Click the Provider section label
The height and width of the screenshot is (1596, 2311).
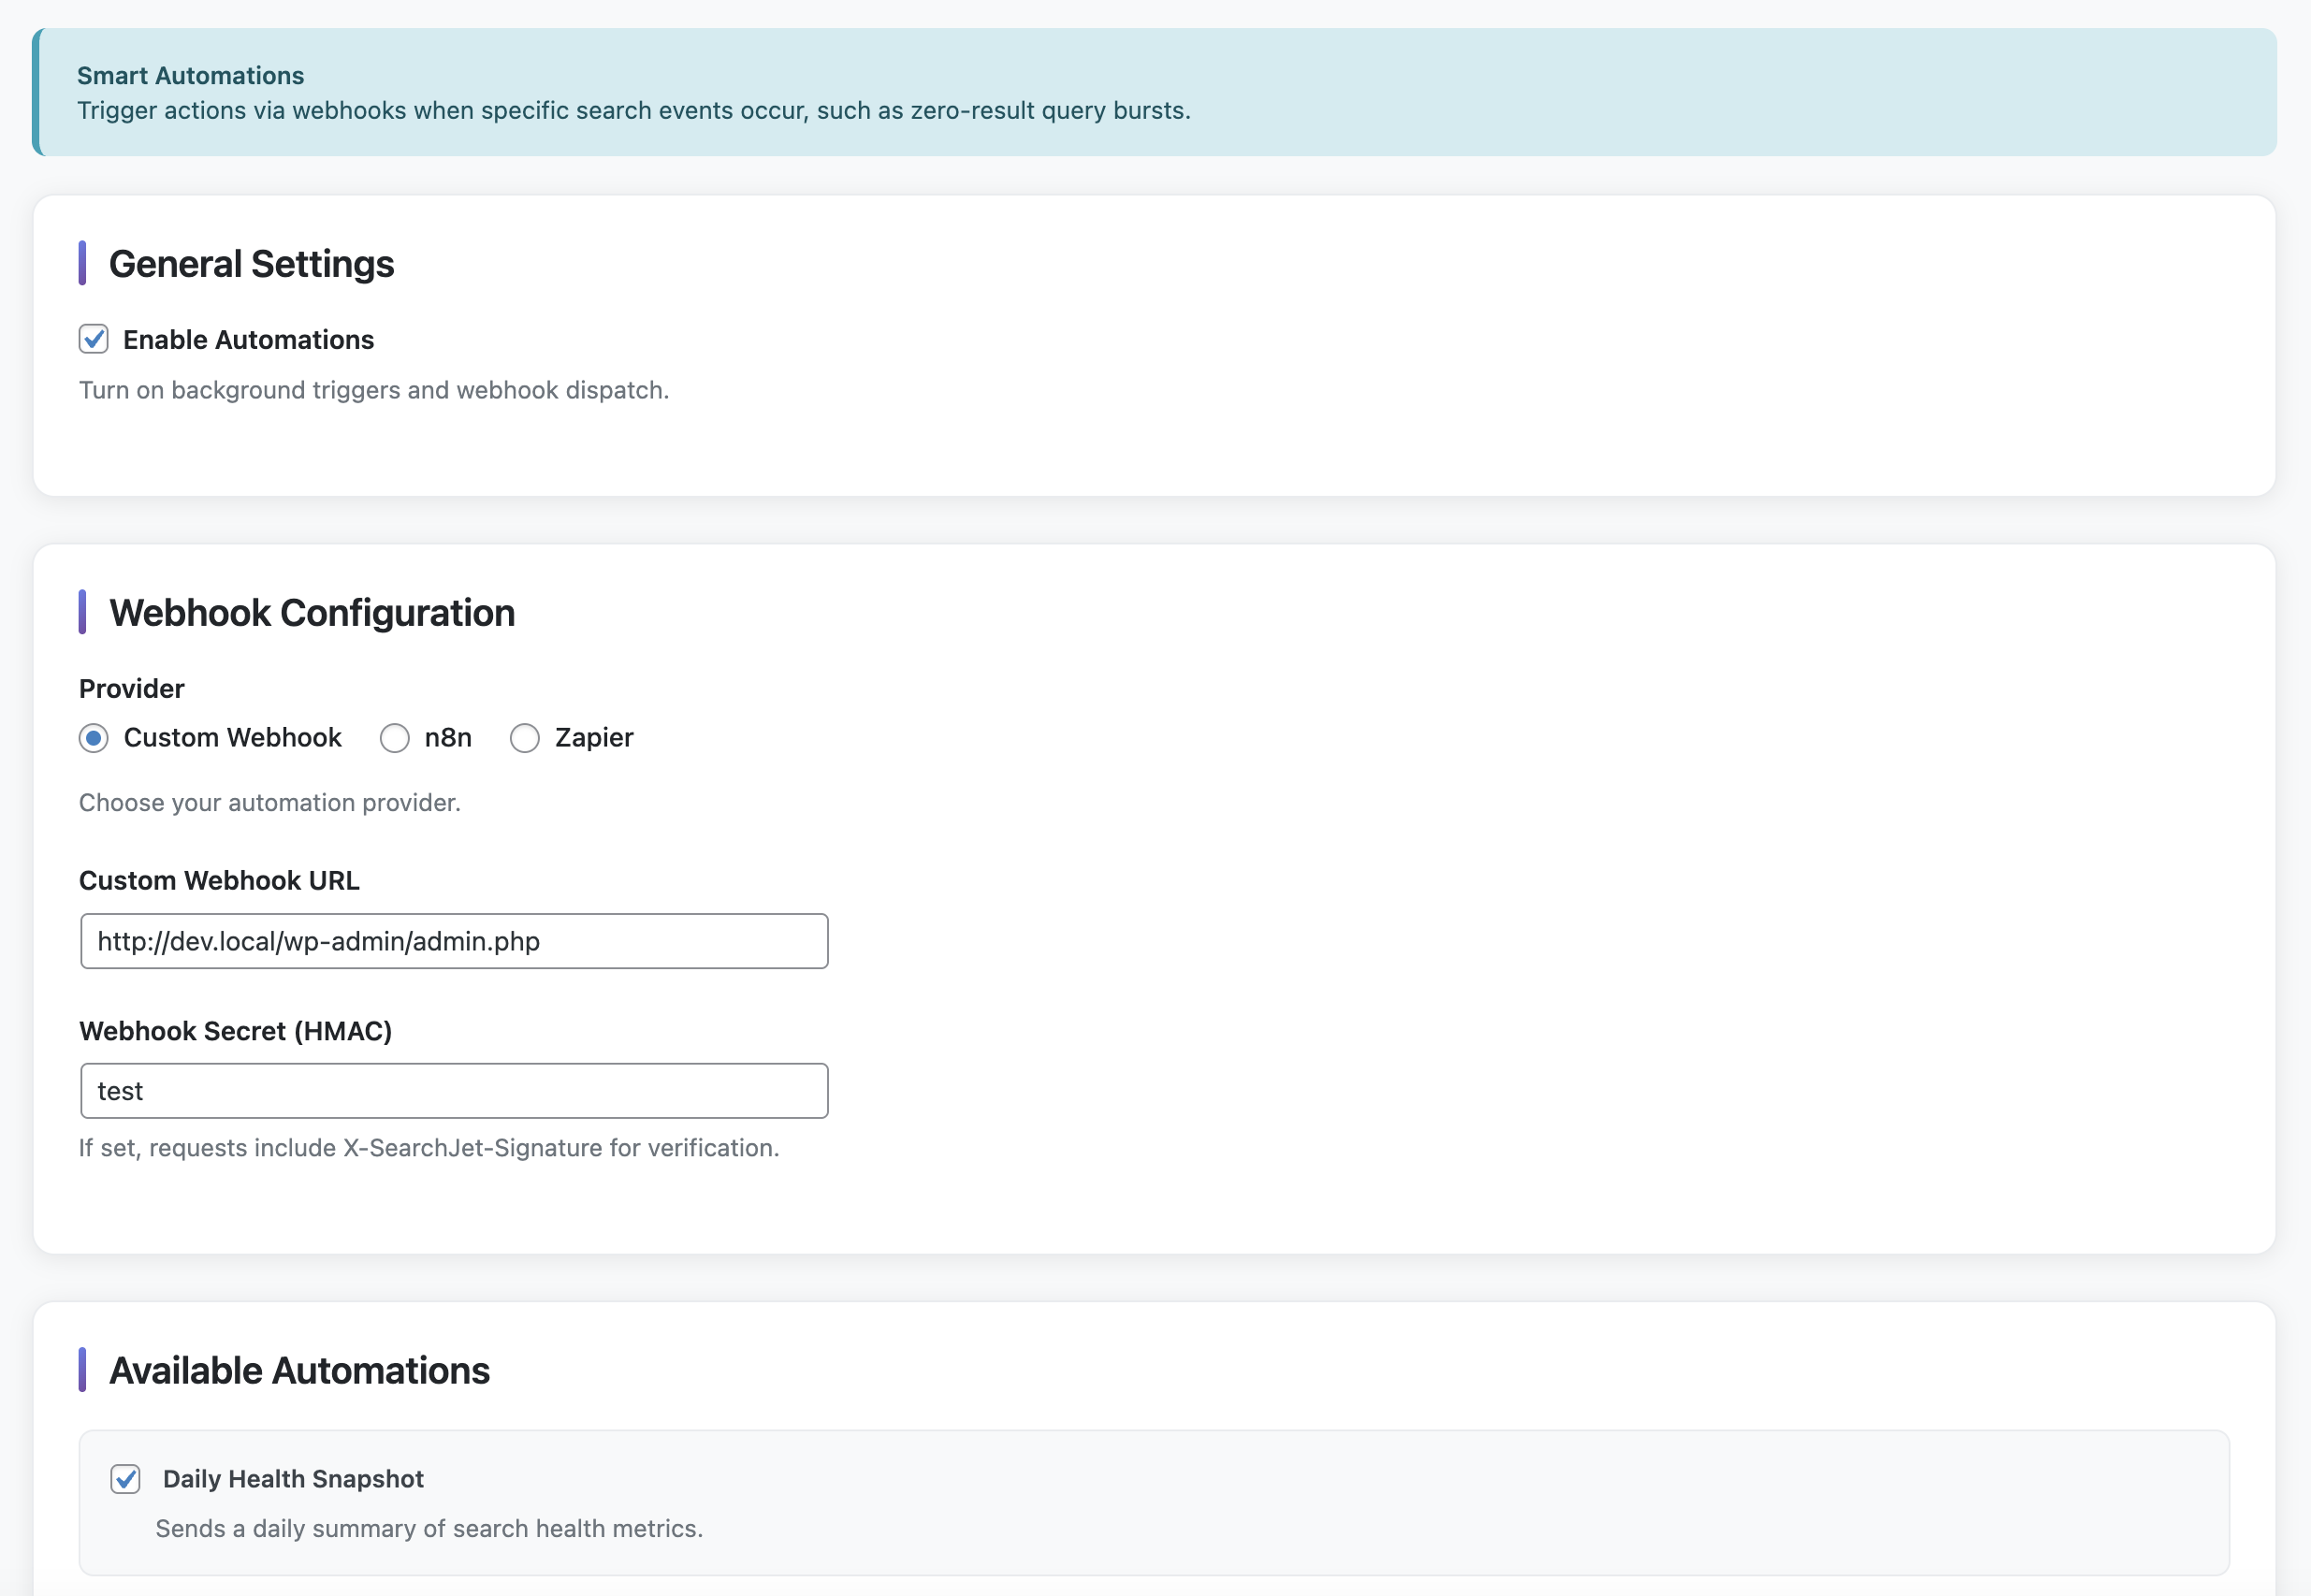tap(131, 688)
